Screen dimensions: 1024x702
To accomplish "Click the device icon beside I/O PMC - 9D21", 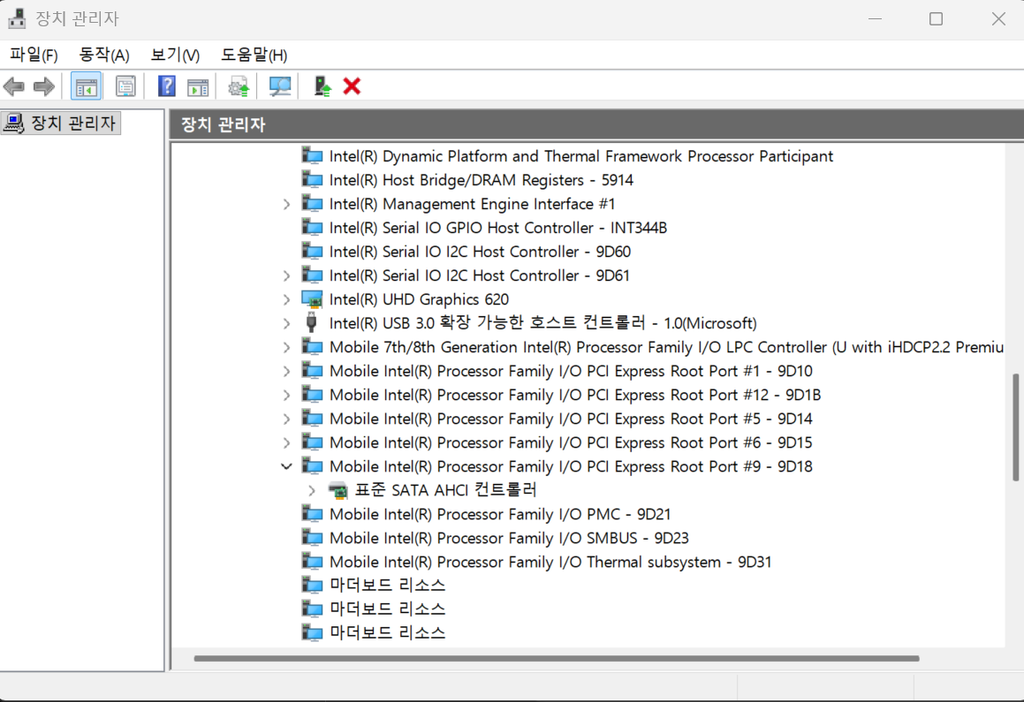I will [x=312, y=514].
